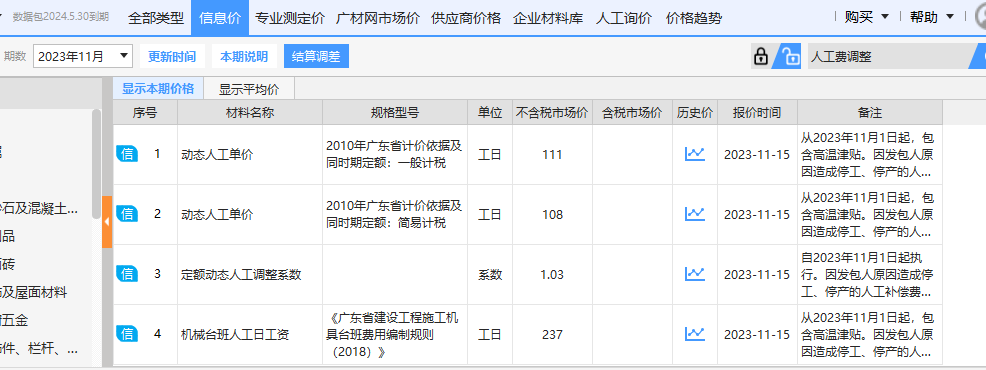Image resolution: width=986 pixels, height=370 pixels.
Task: Click the 单位 column header
Action: click(x=490, y=113)
